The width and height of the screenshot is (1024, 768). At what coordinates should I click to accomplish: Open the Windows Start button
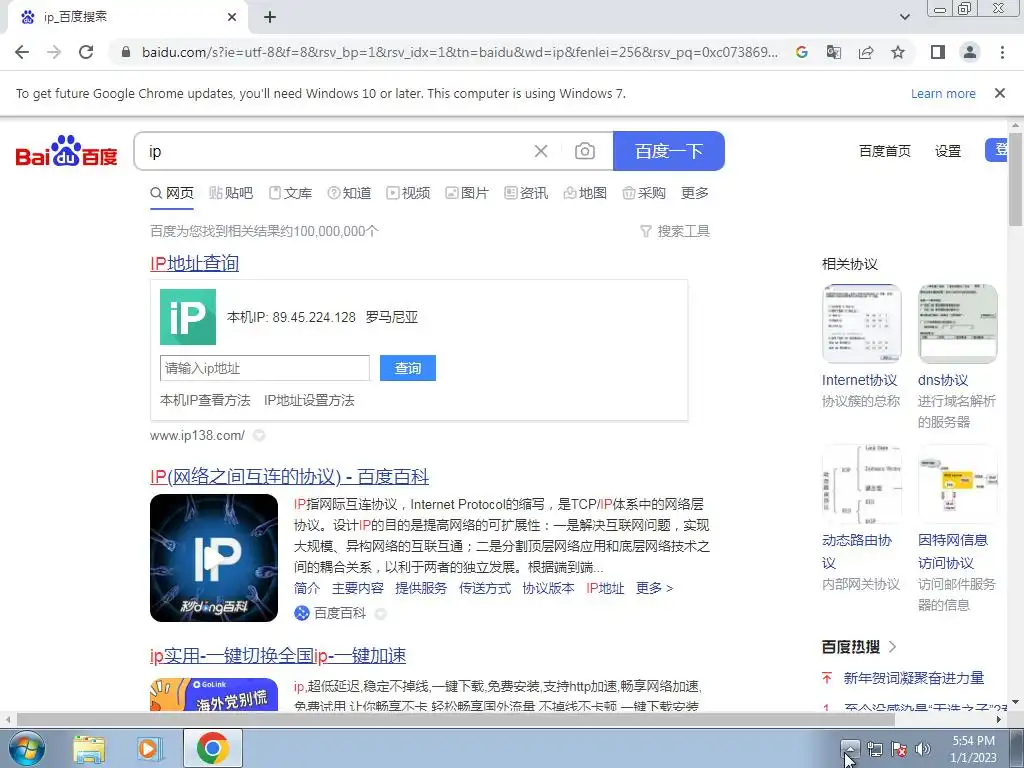(26, 748)
